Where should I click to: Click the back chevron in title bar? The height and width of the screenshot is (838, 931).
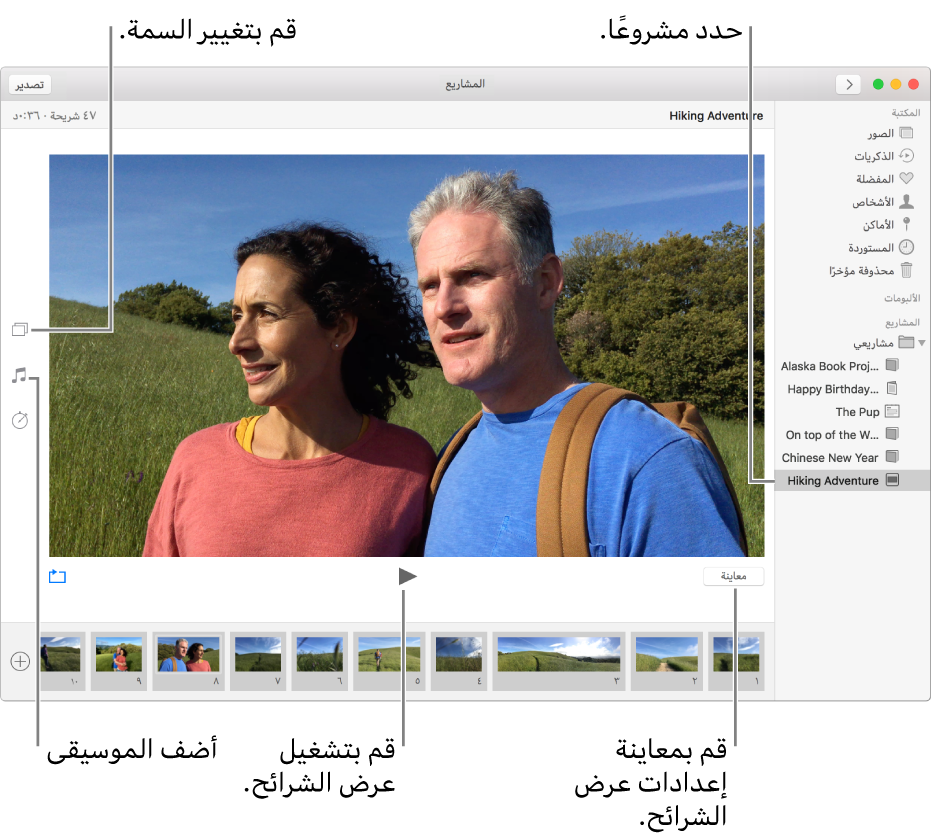[848, 84]
